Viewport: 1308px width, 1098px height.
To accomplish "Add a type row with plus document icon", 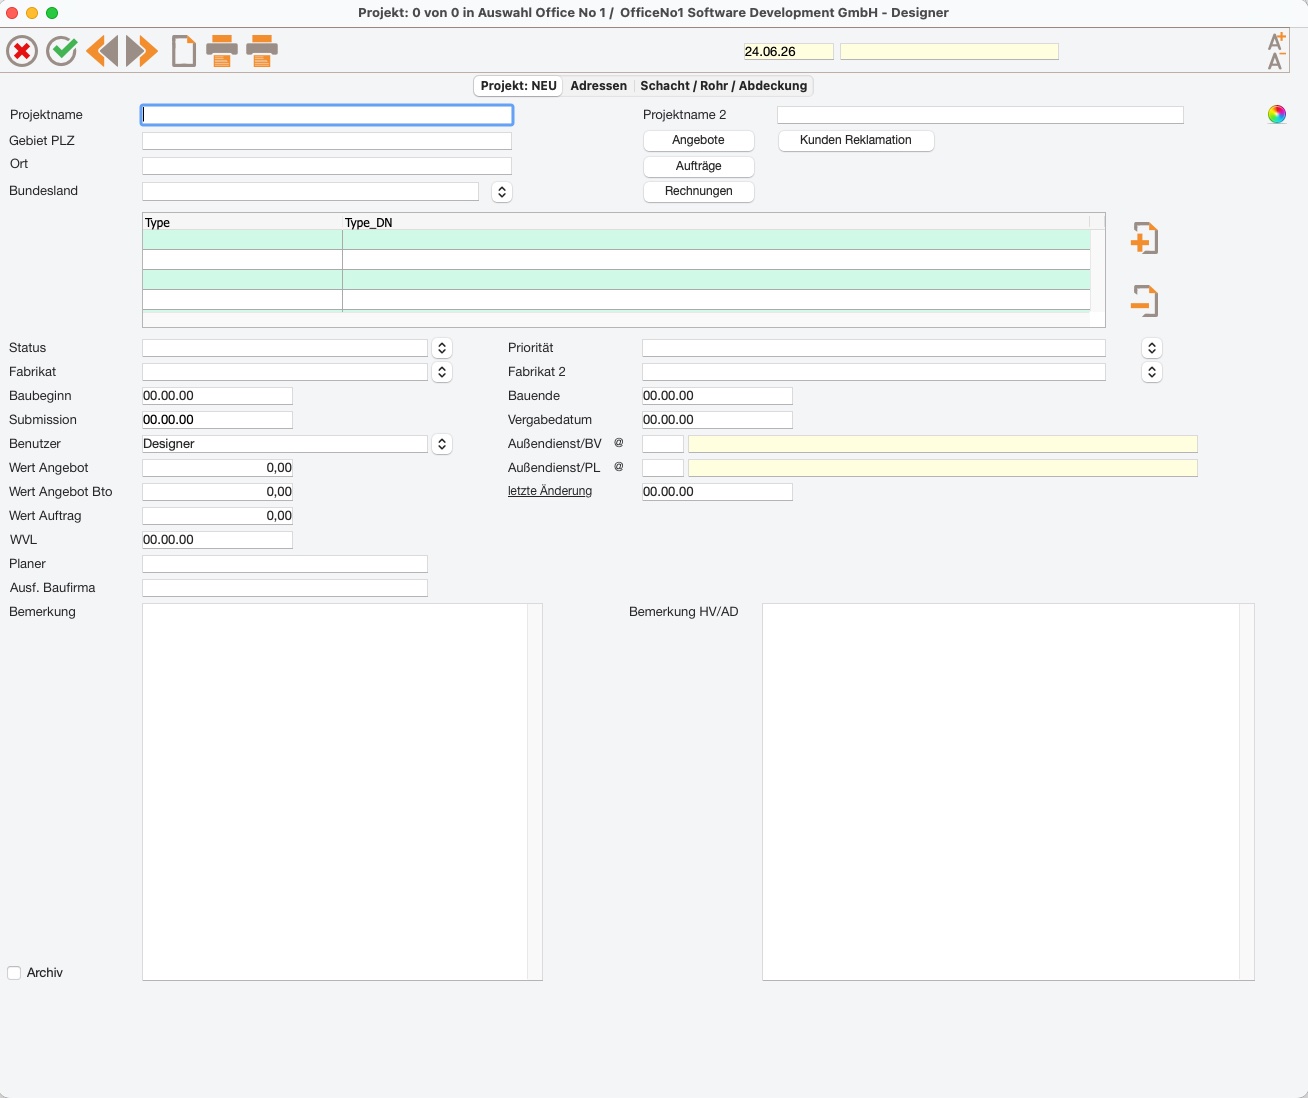I will click(1144, 238).
